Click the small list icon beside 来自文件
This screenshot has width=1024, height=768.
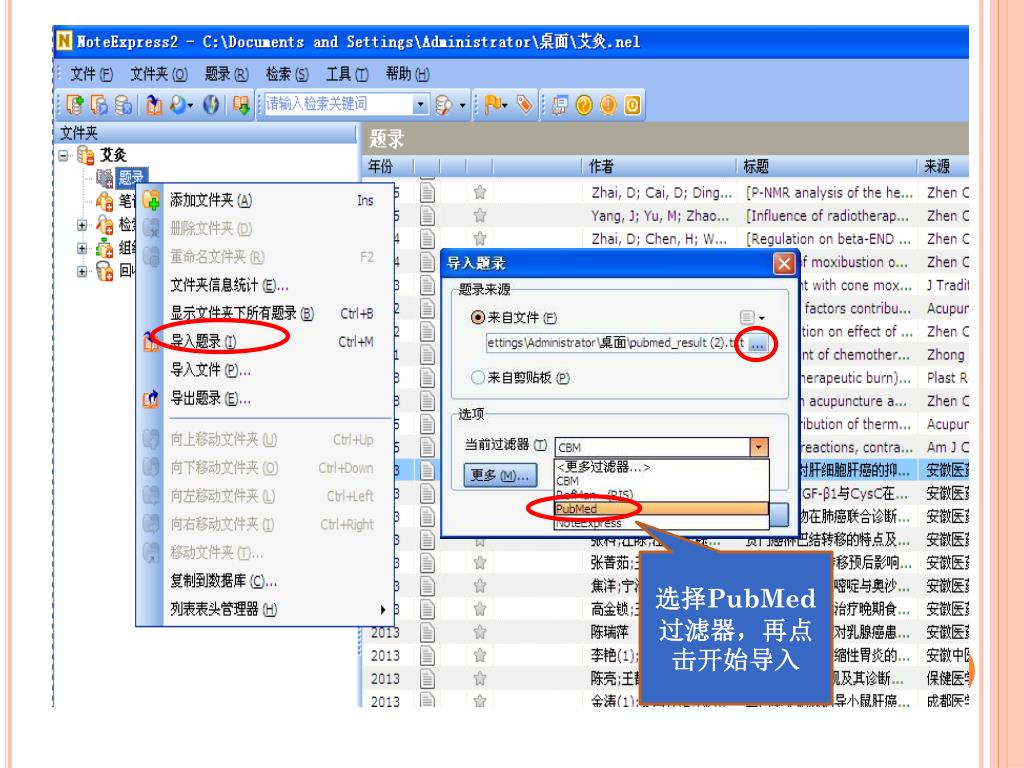tap(747, 317)
